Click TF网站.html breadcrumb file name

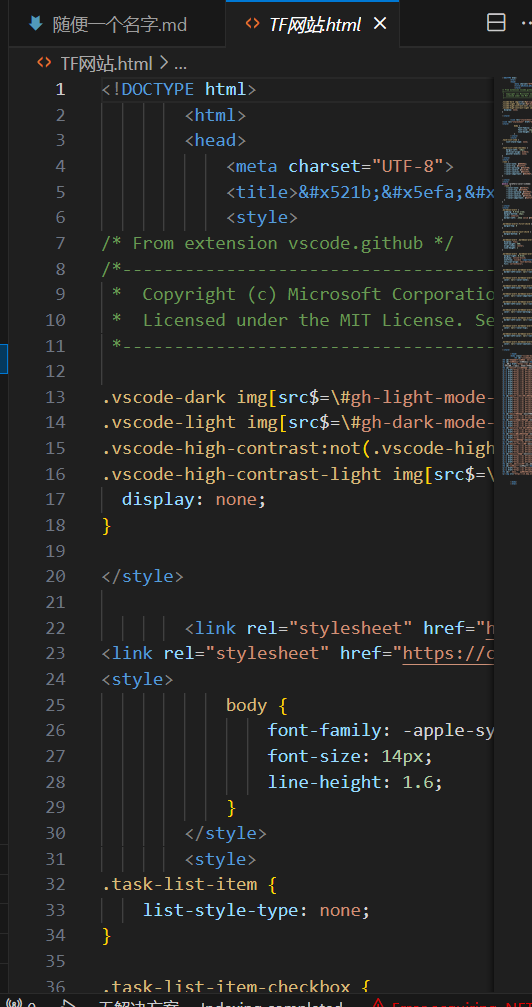point(106,64)
